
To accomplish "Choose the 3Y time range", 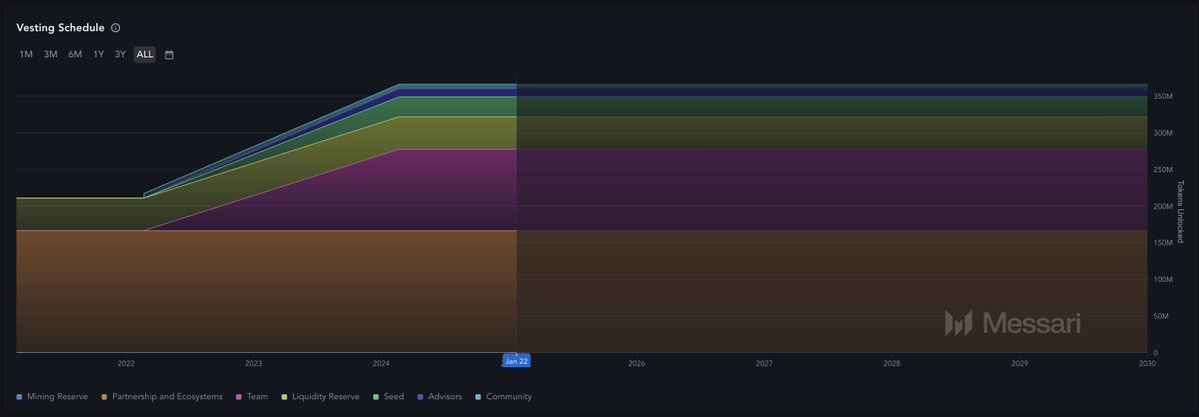I will 120,54.
